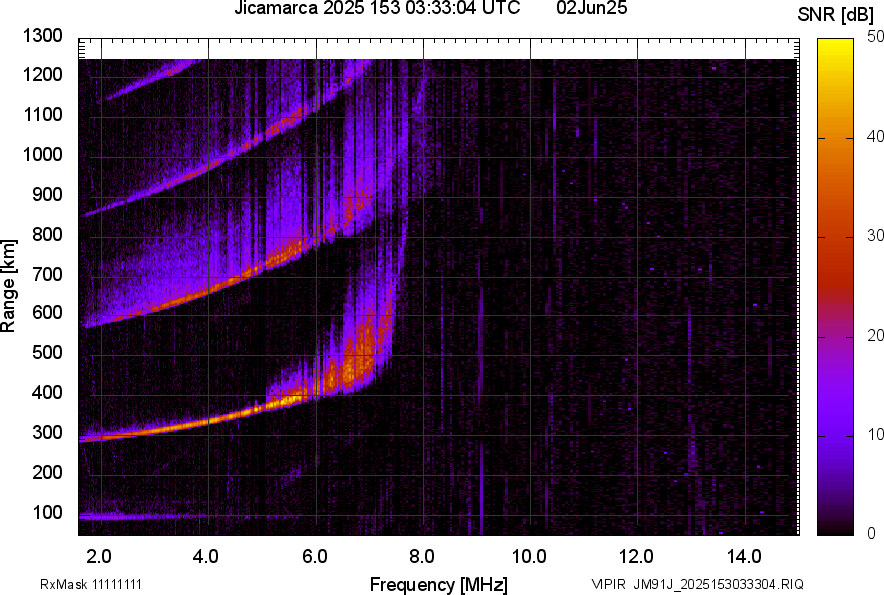The image size is (884, 595).
Task: Click the colorbar tick label 40
Action: 875,136
